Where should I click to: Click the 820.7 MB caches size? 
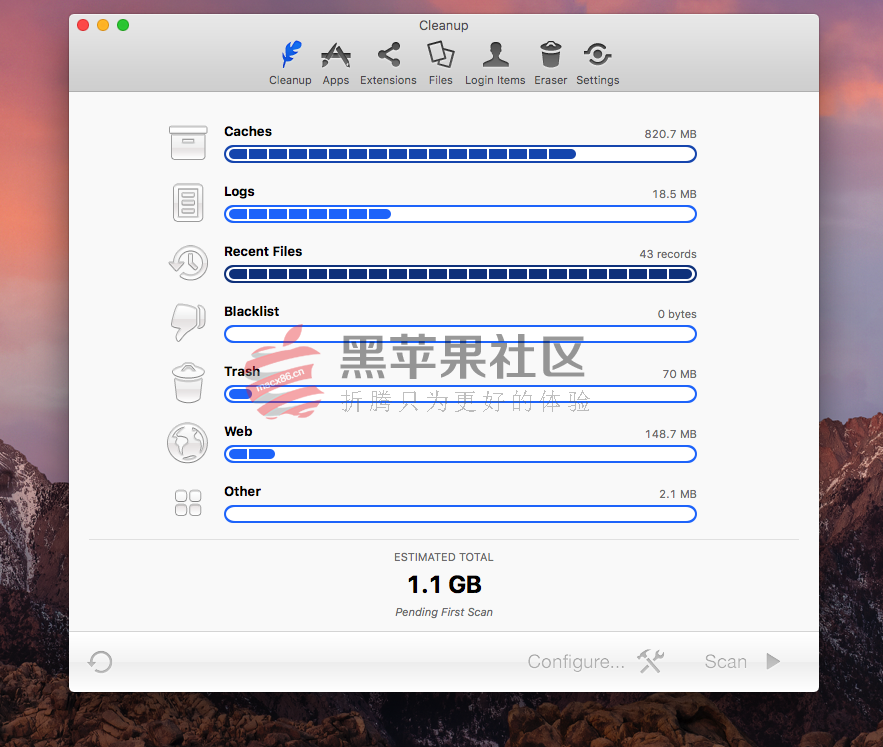pyautogui.click(x=670, y=134)
